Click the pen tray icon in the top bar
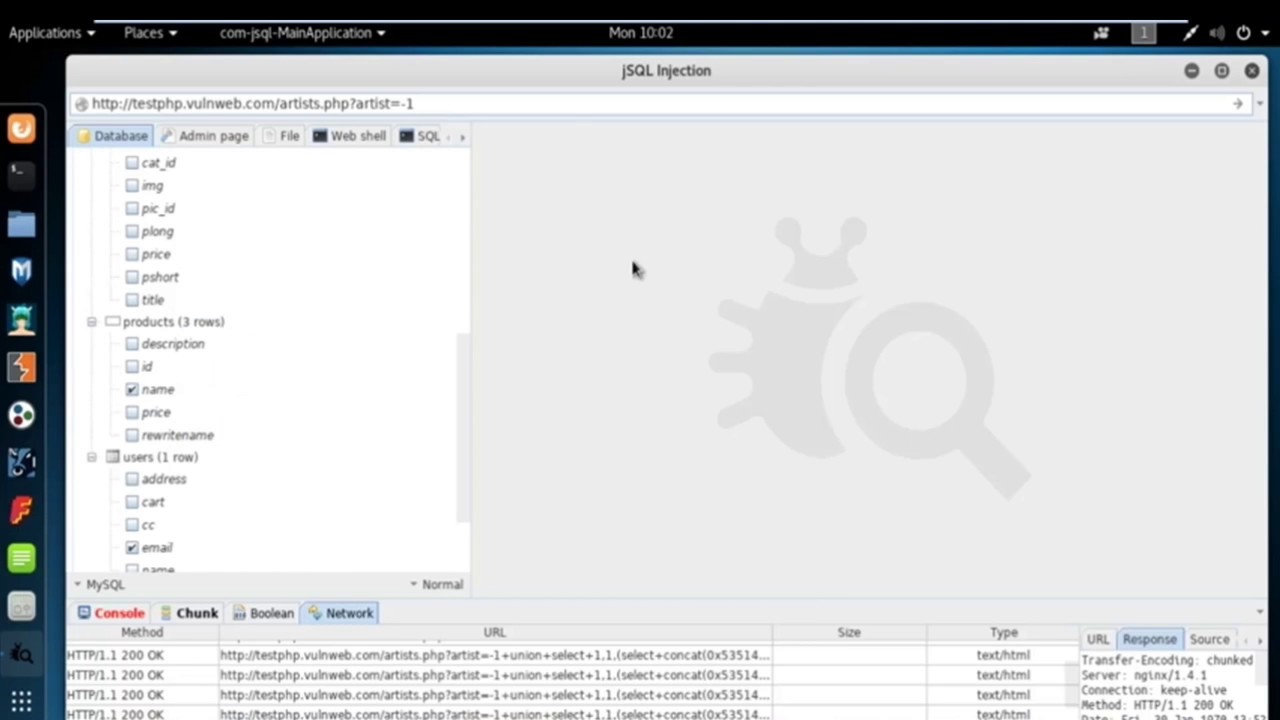The image size is (1280, 720). (1190, 33)
